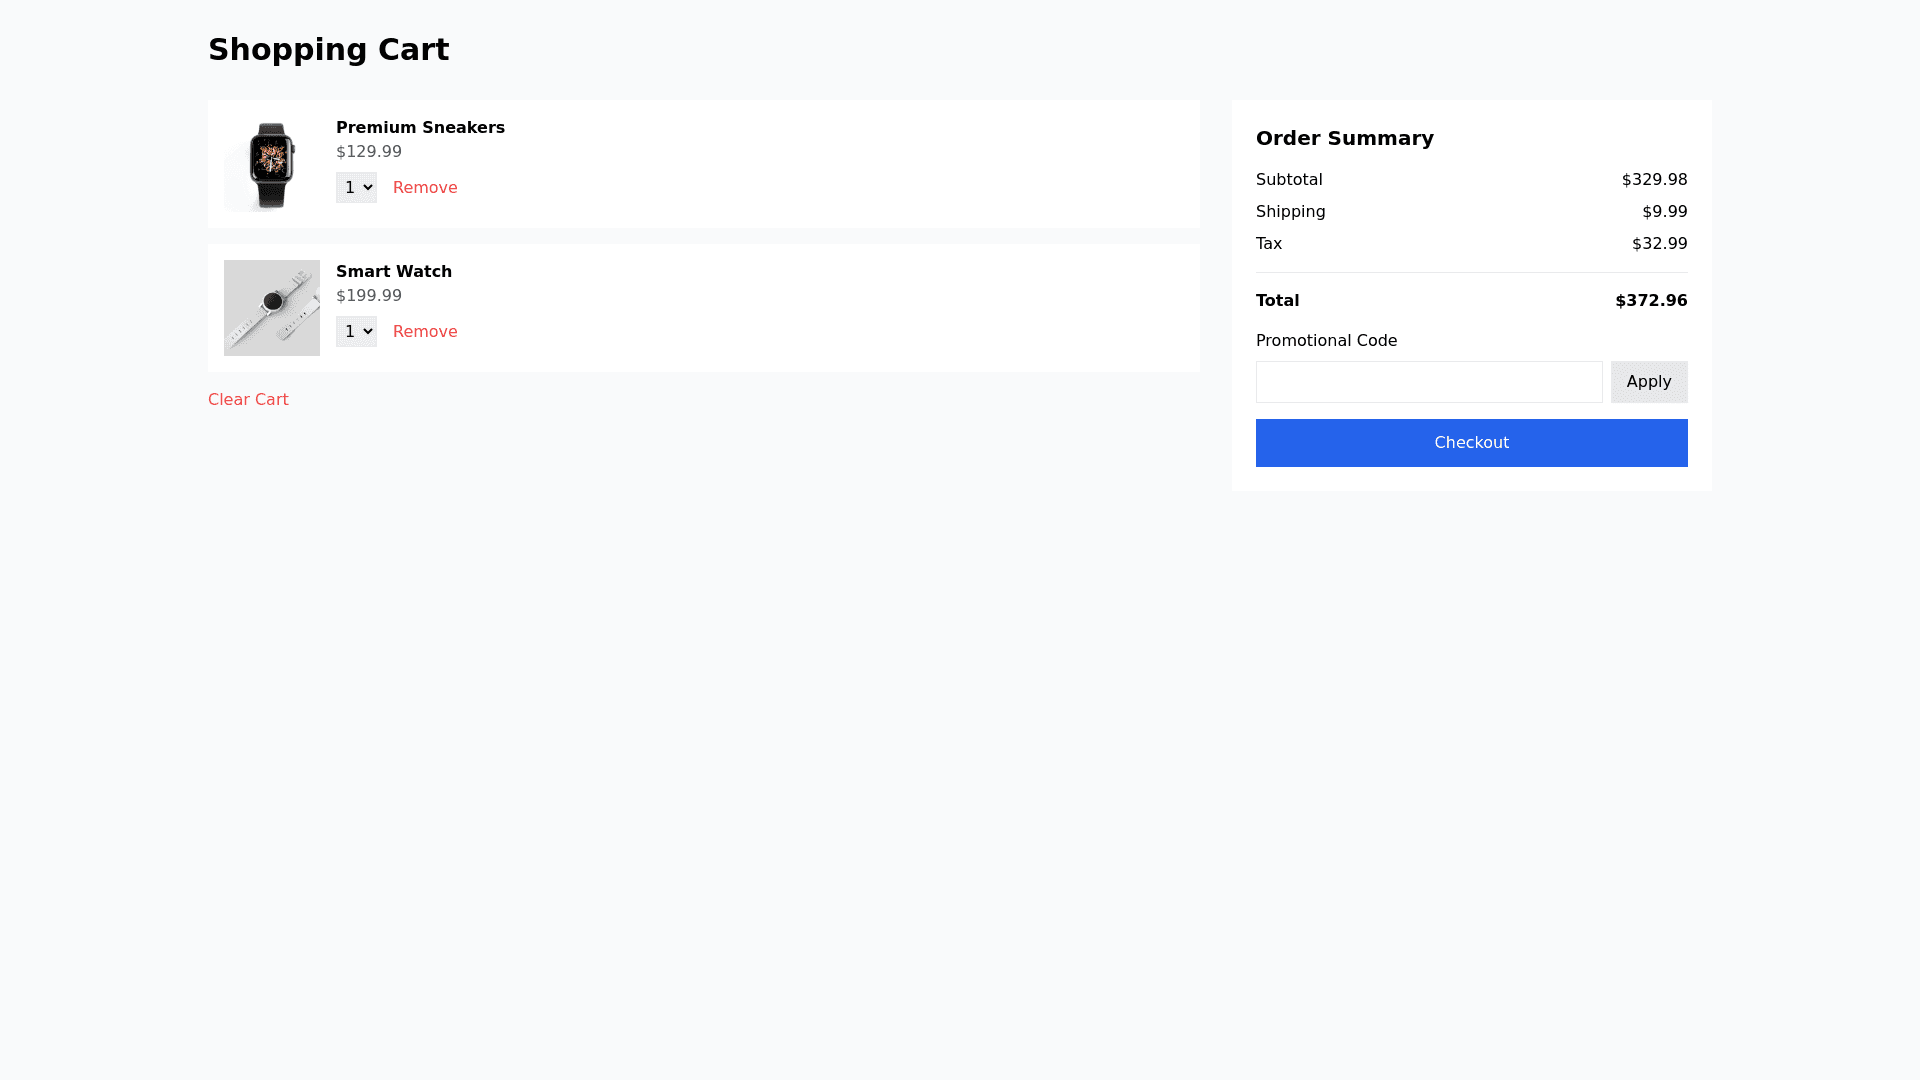Click the $129.99 item price
The height and width of the screenshot is (1080, 1920).
369,152
